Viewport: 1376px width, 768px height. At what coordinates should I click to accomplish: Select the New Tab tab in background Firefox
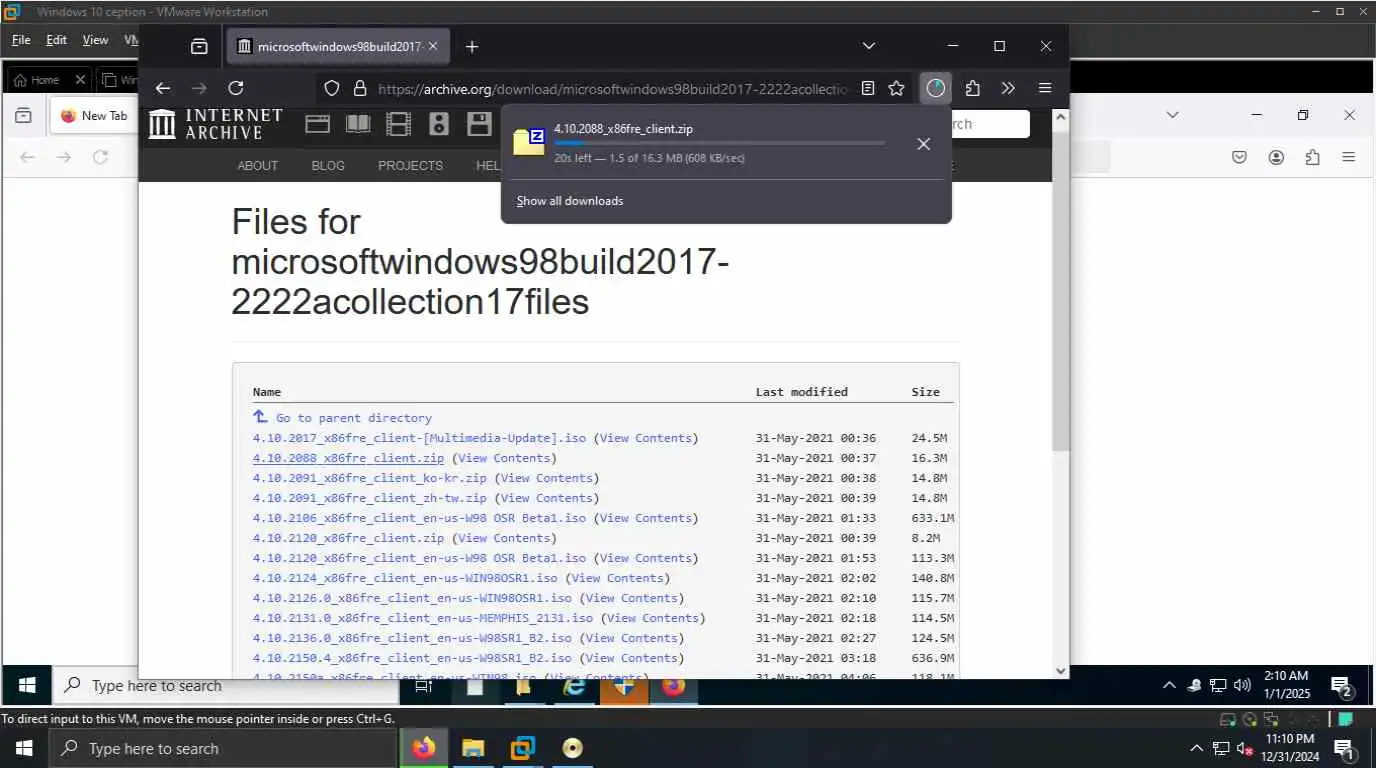pyautogui.click(x=96, y=116)
